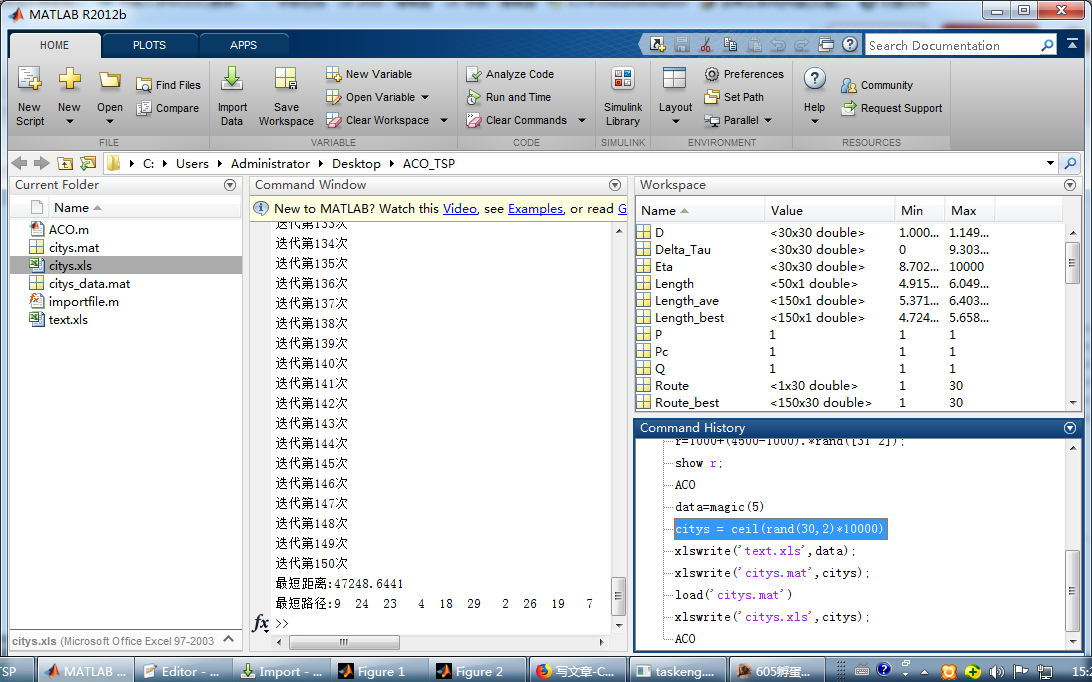The height and width of the screenshot is (682, 1092).
Task: Open the Layout dropdown
Action: [675, 122]
